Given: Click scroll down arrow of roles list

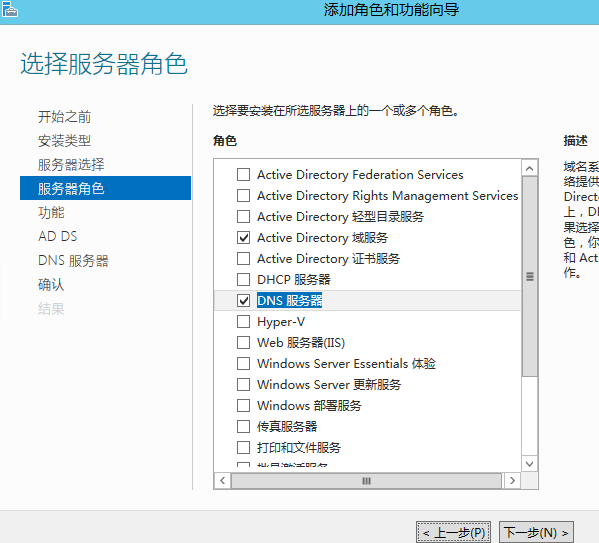Looking at the screenshot, I should tap(529, 464).
